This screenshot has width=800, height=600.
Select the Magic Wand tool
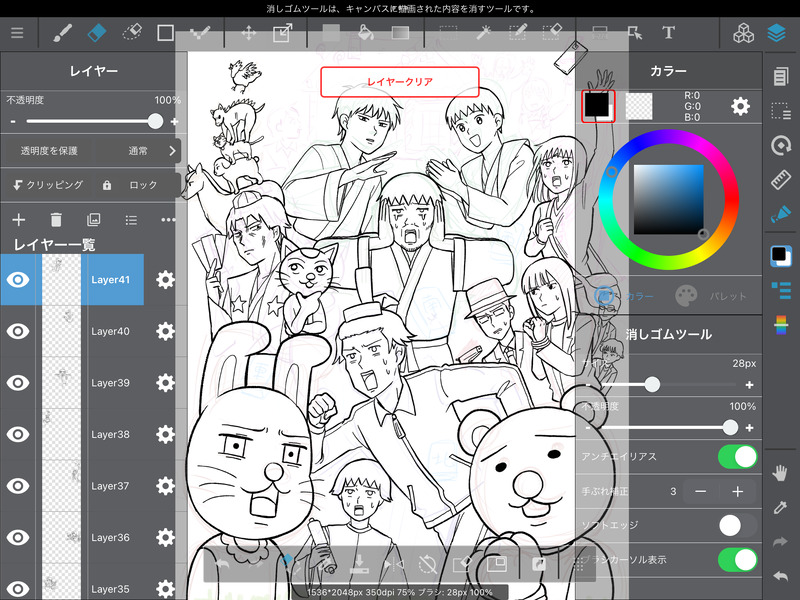pos(483,33)
